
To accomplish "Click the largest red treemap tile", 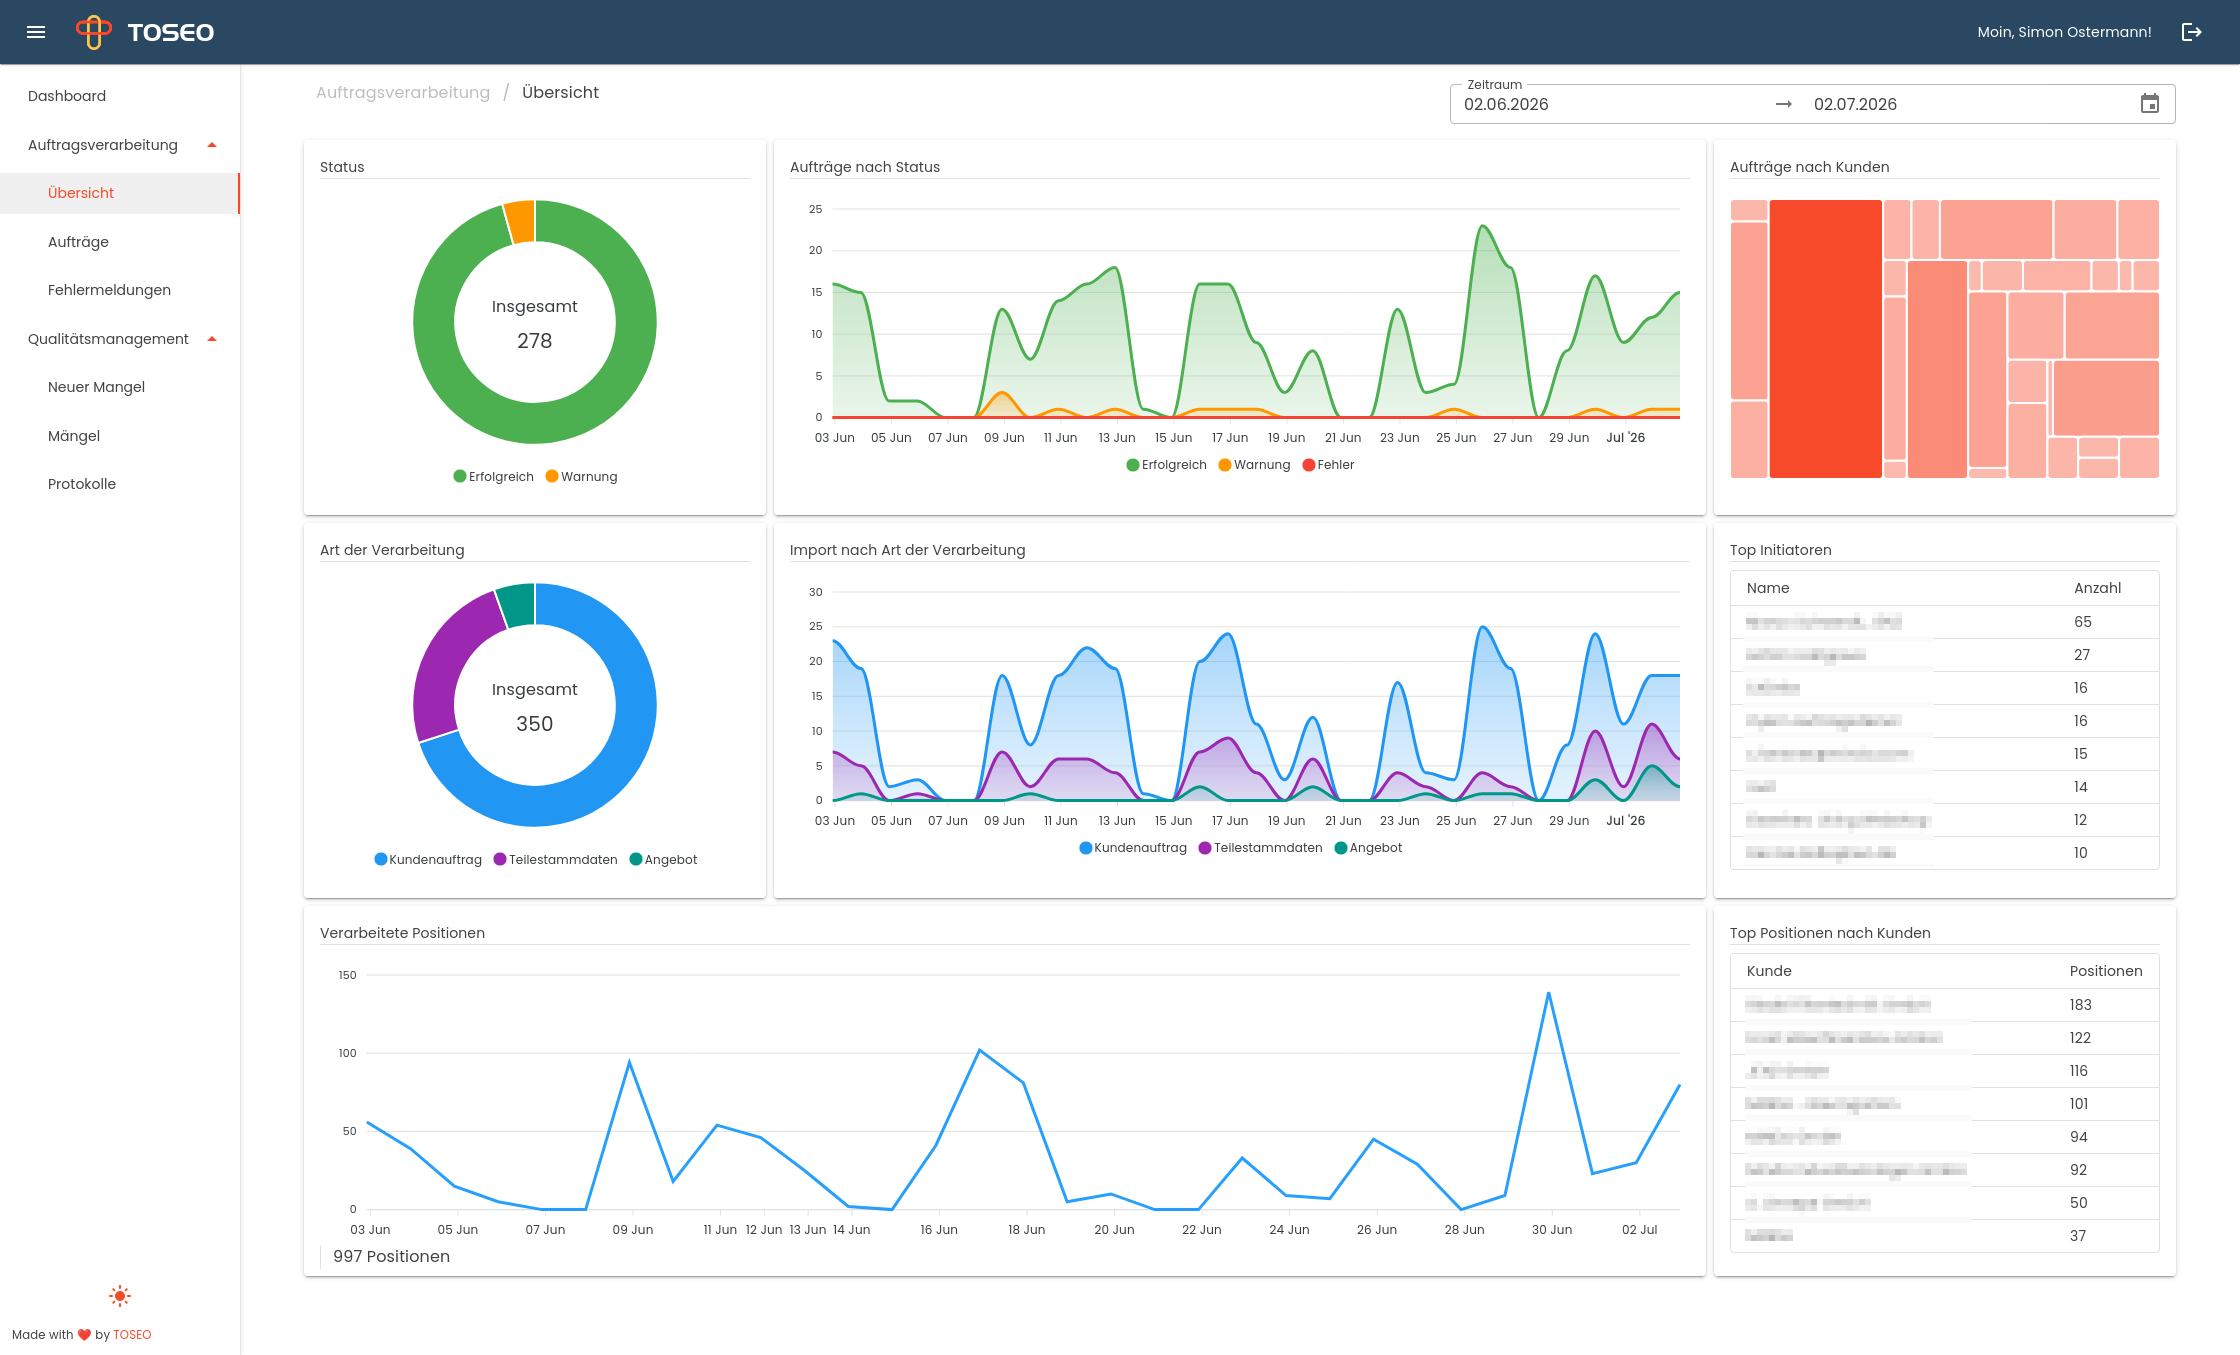I will [x=1825, y=339].
